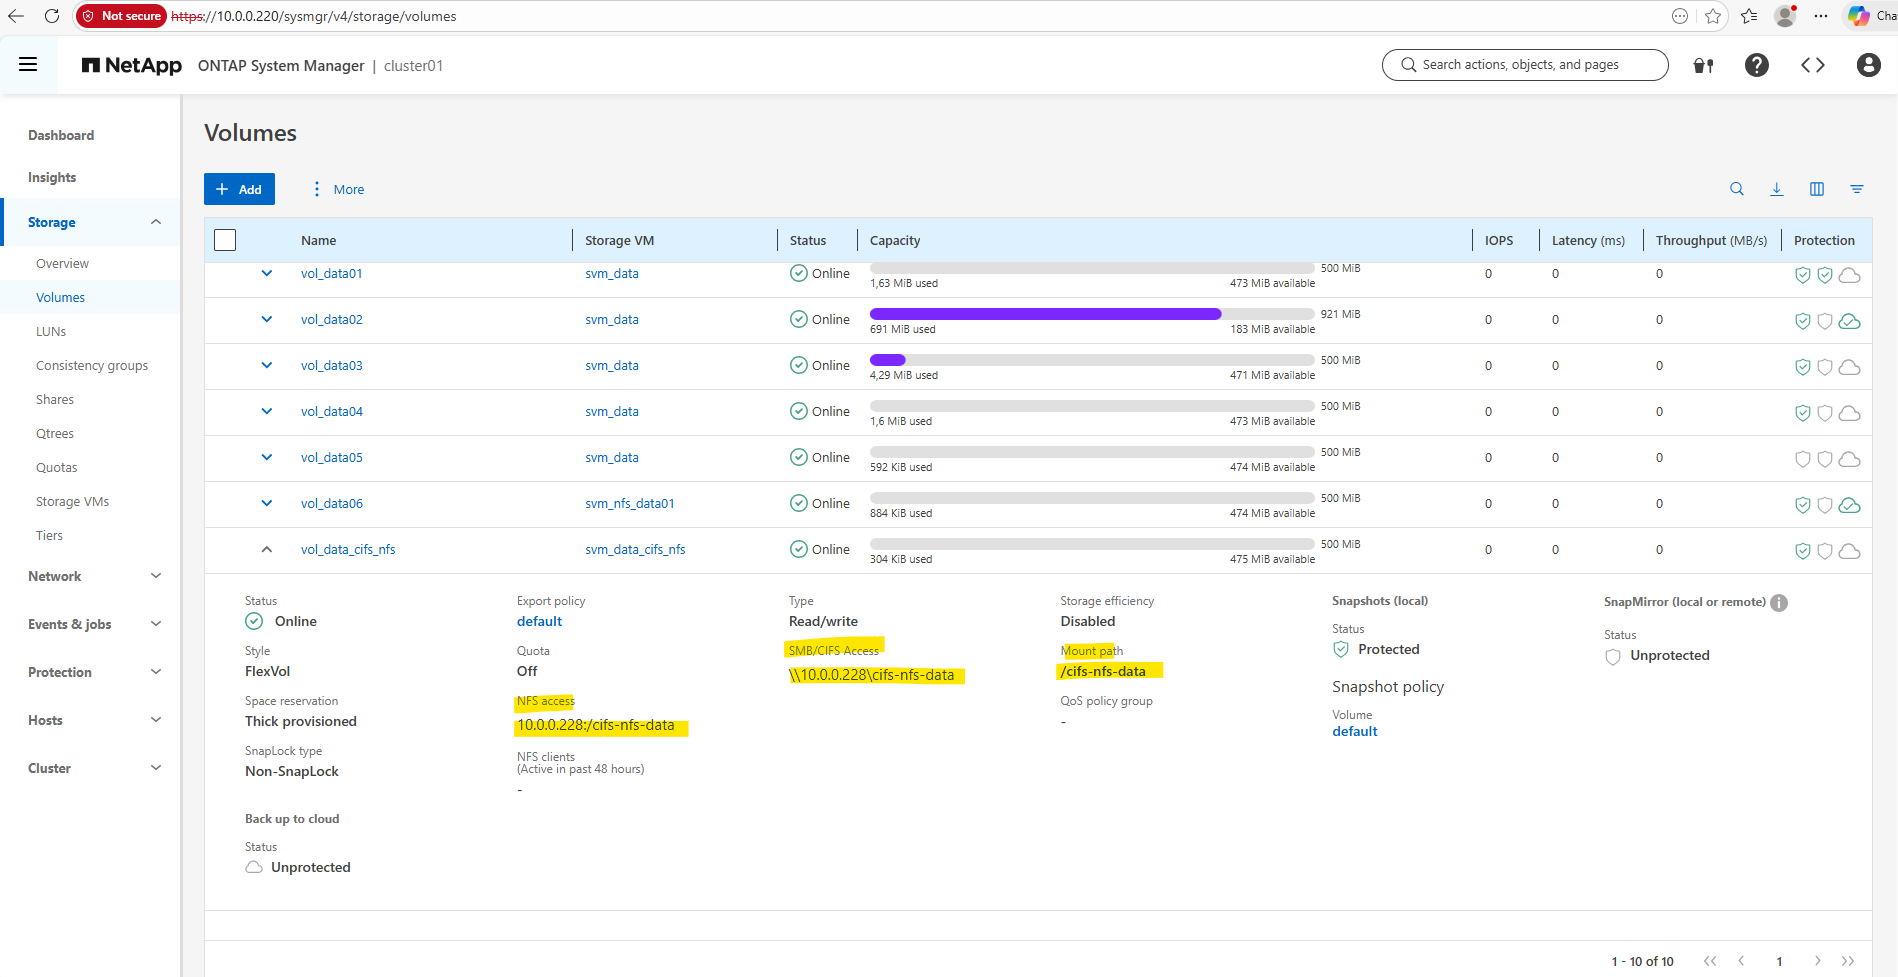Screen dimensions: 1898x977
Task: Click the vol_data02 capacity usage bar
Action: pyautogui.click(x=1045, y=314)
